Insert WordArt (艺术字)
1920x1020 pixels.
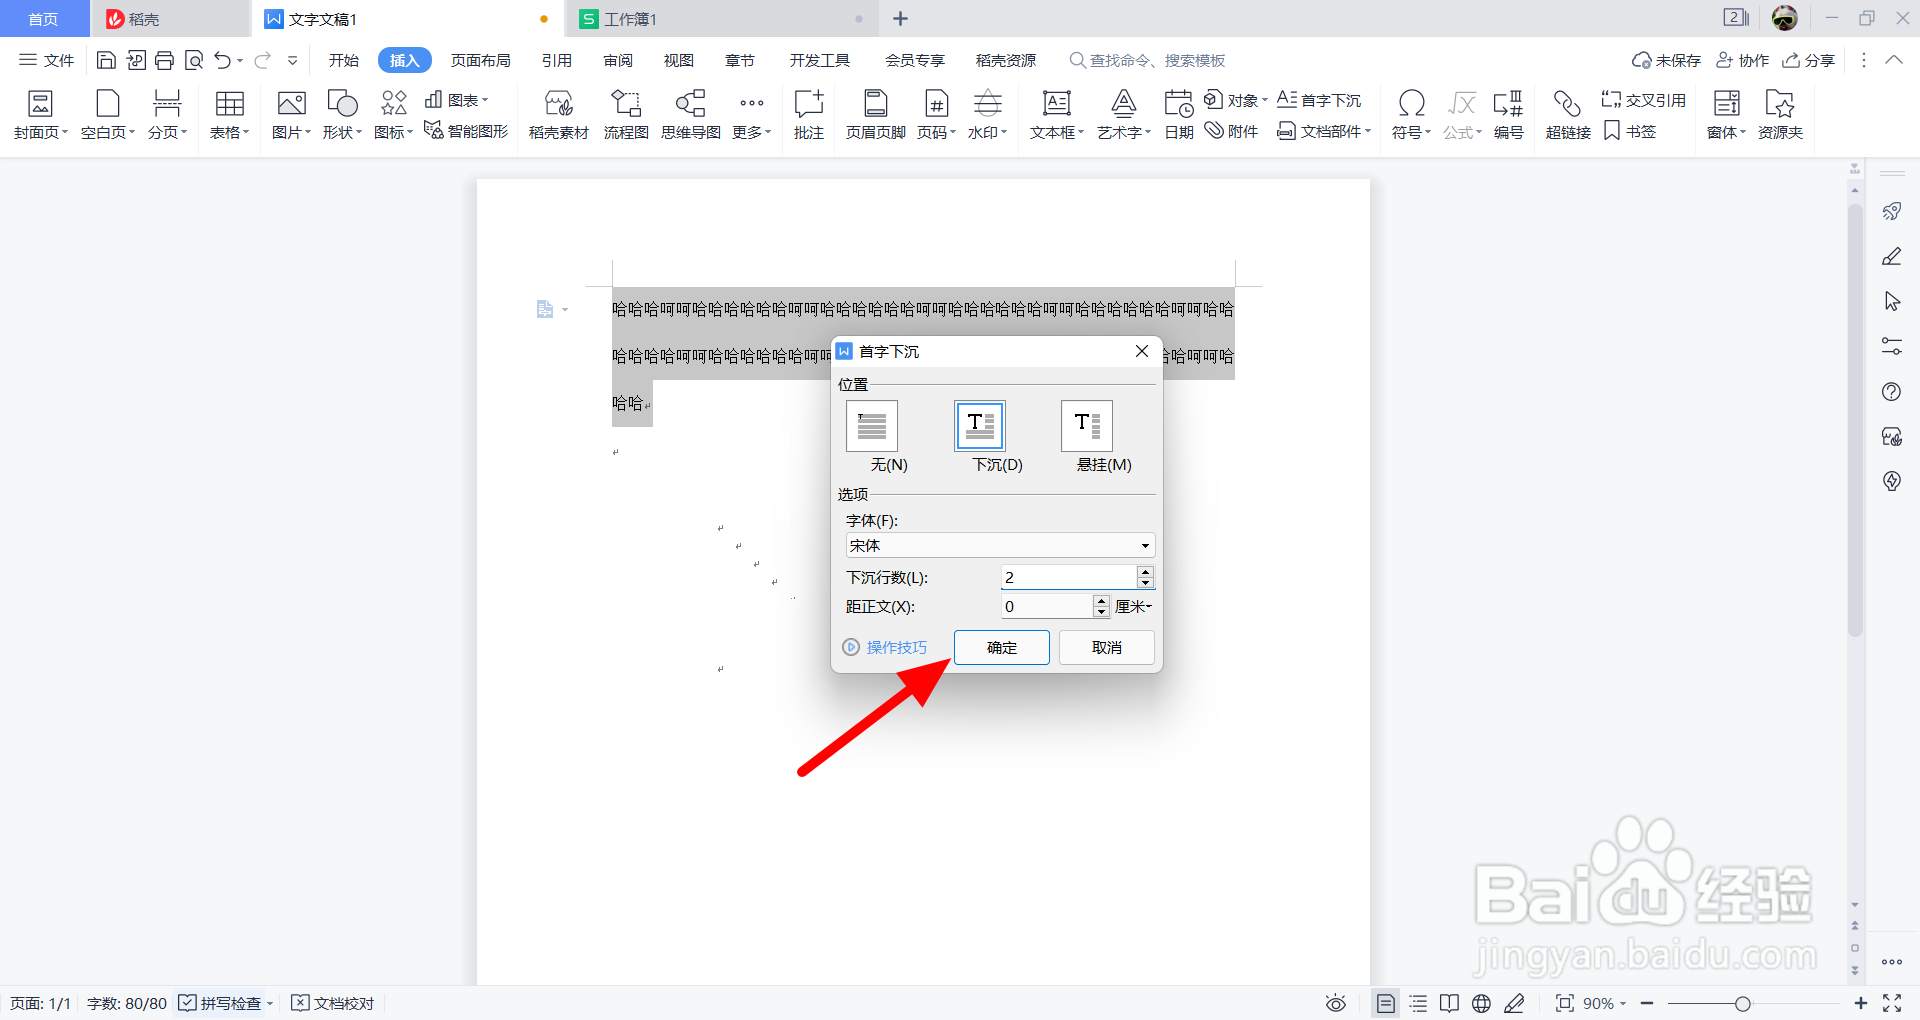1124,115
